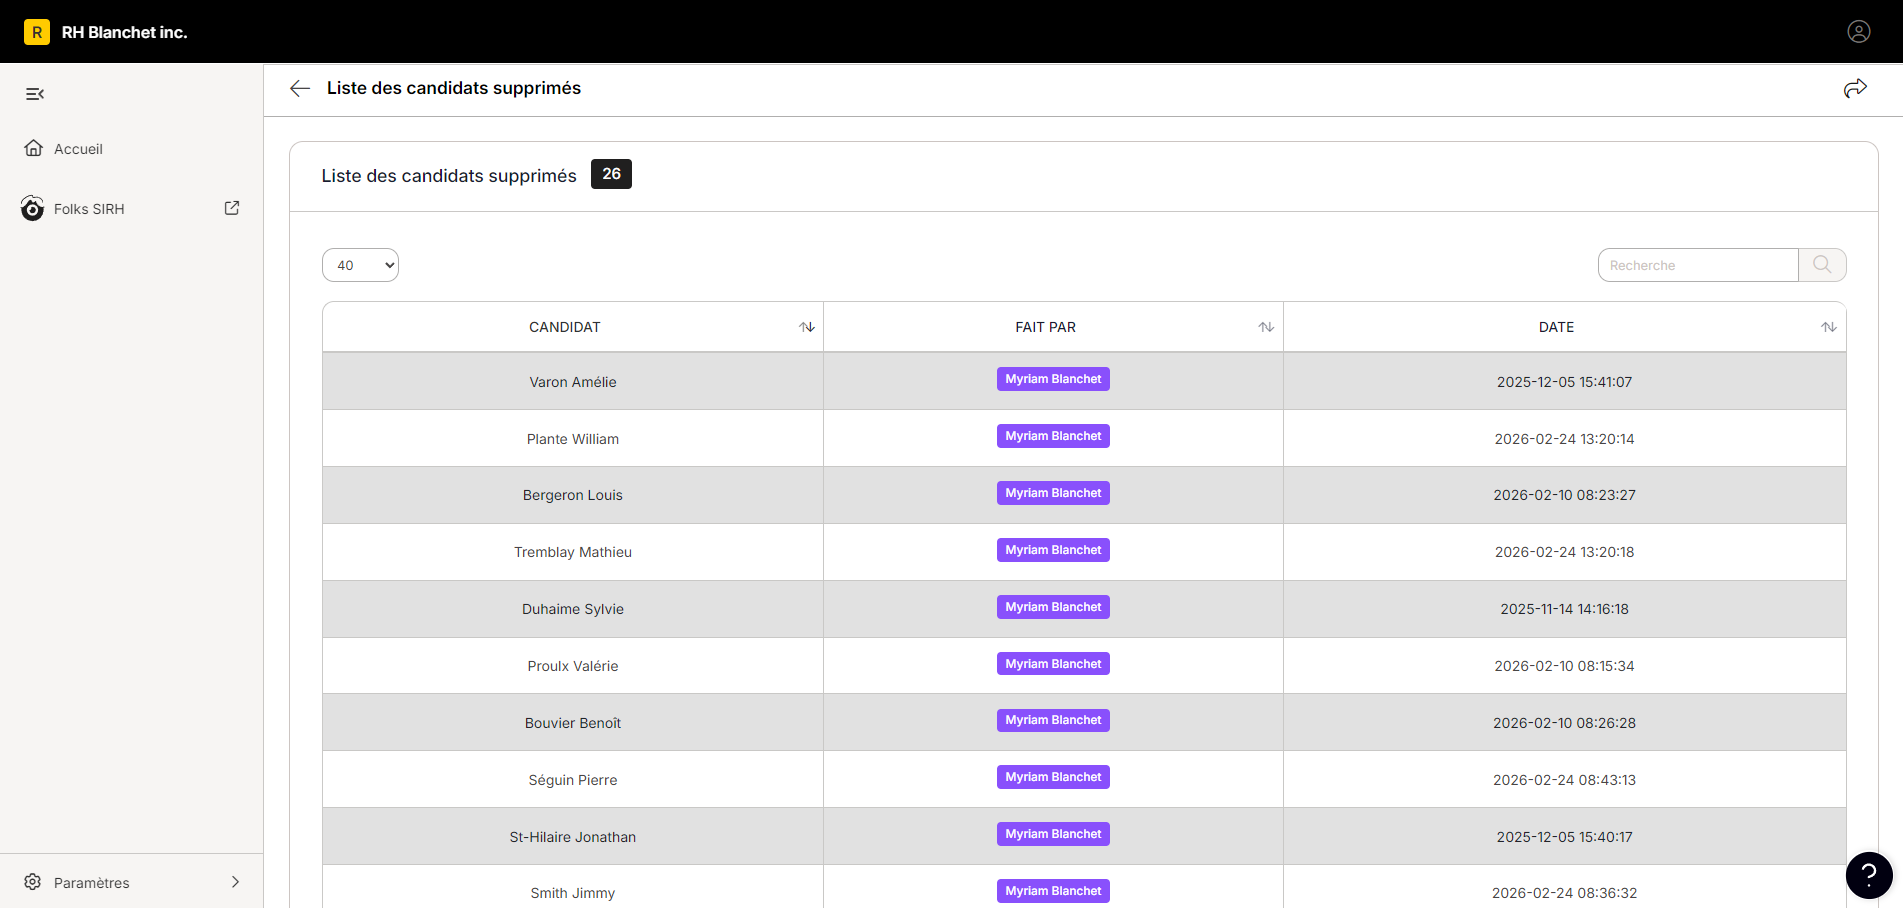Click the date 2025-12-05 15:41:07
This screenshot has width=1903, height=908.
(x=1564, y=382)
